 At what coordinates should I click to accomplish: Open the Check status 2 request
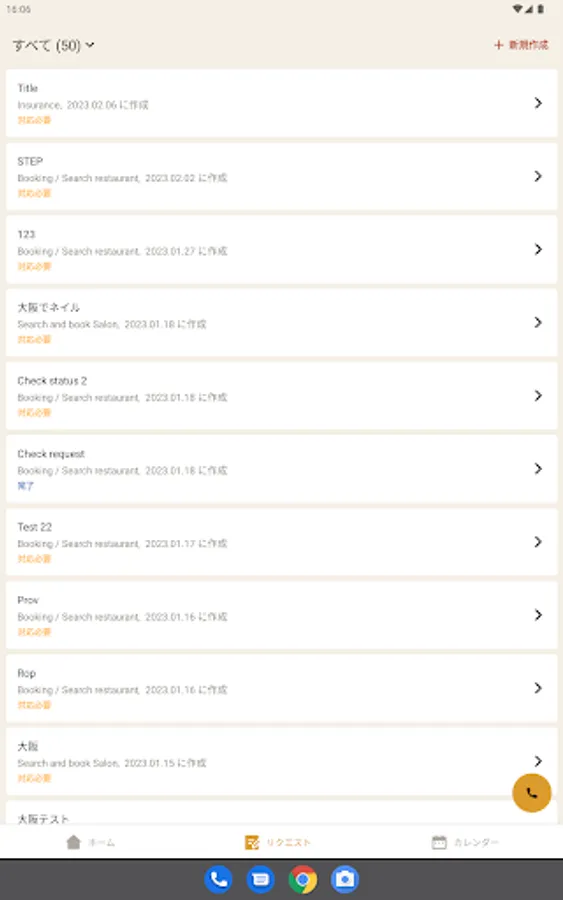[x=281, y=395]
